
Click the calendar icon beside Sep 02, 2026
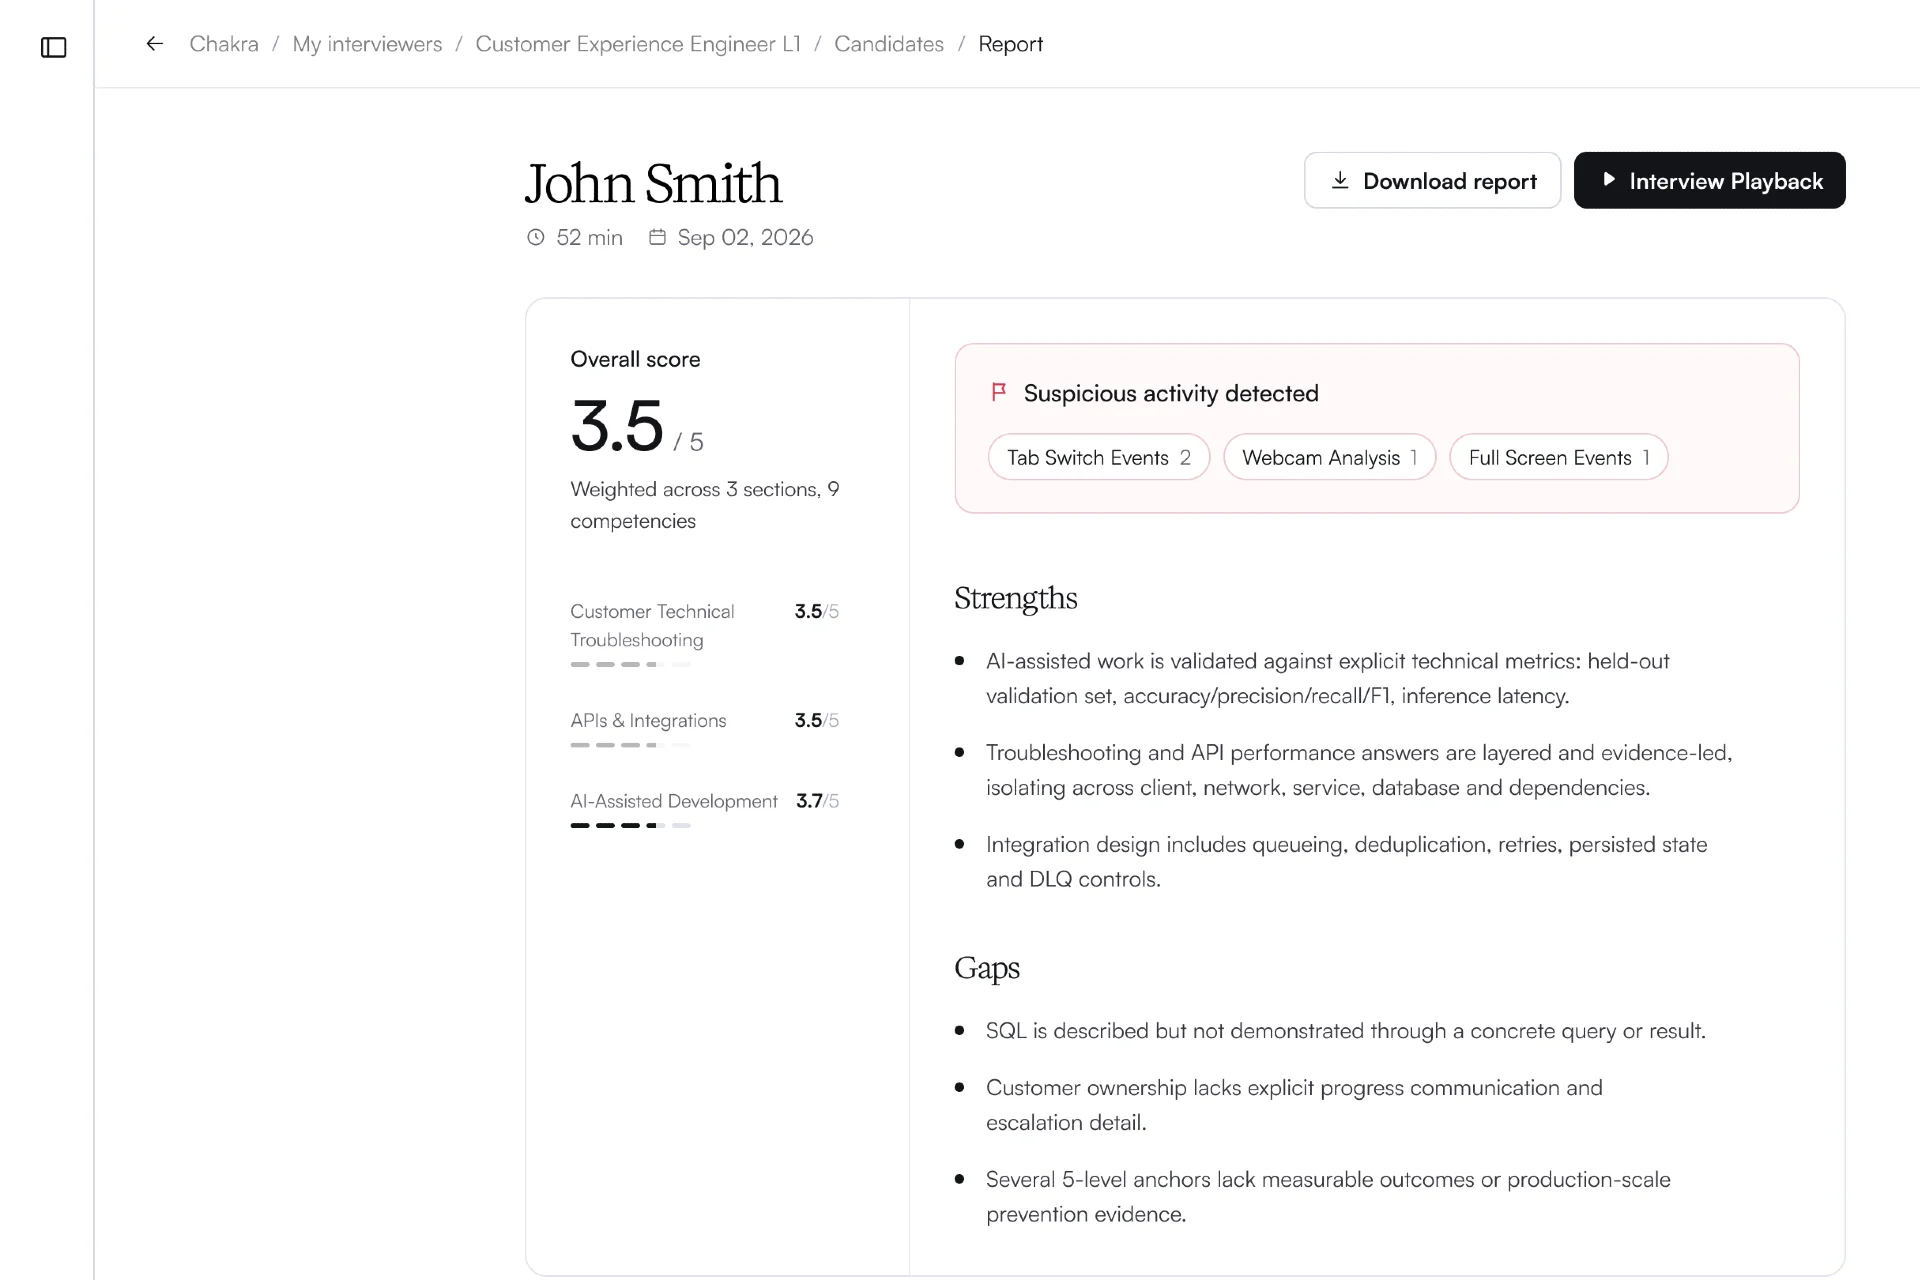(657, 237)
